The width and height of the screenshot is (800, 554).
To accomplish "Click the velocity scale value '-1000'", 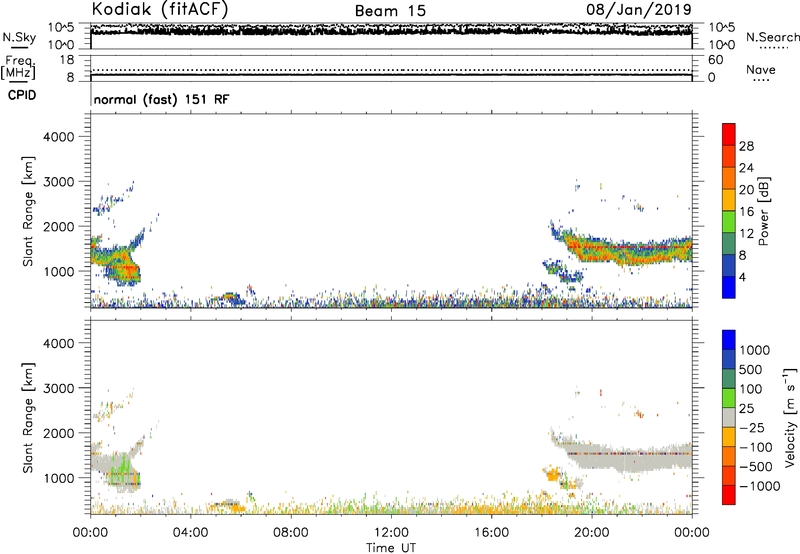I will pyautogui.click(x=759, y=486).
